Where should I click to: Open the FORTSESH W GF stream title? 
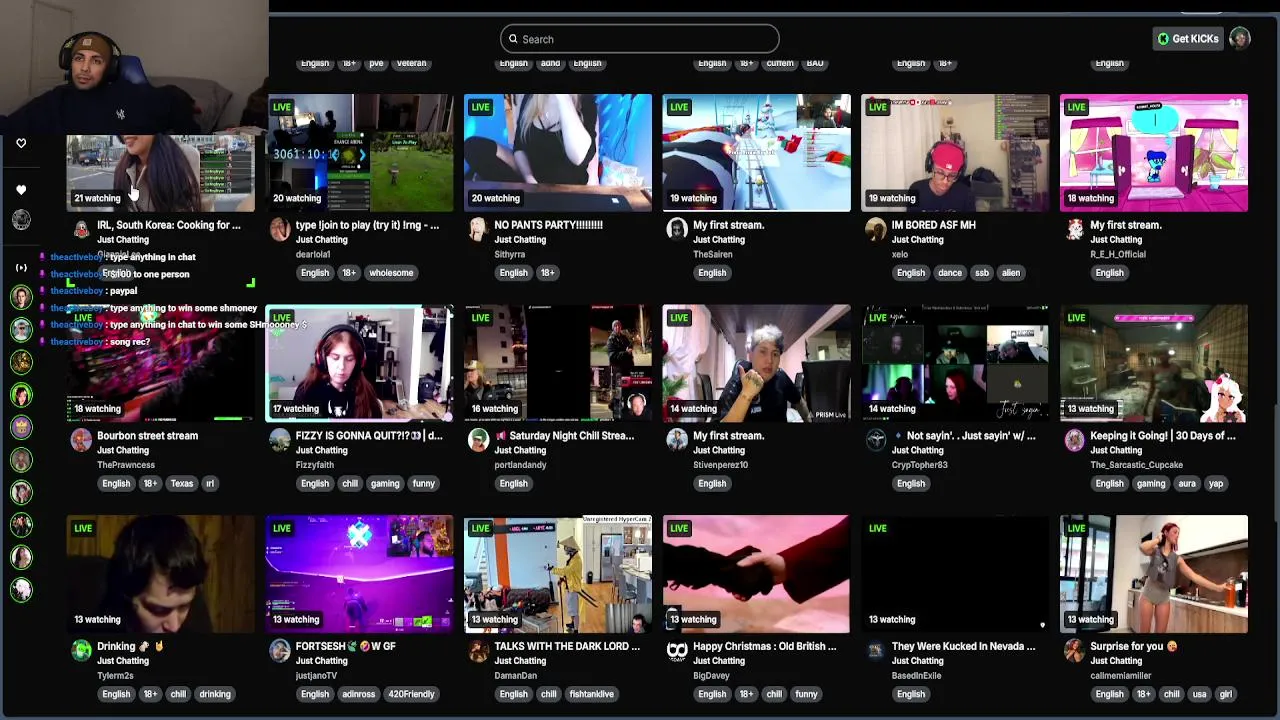[x=346, y=647]
